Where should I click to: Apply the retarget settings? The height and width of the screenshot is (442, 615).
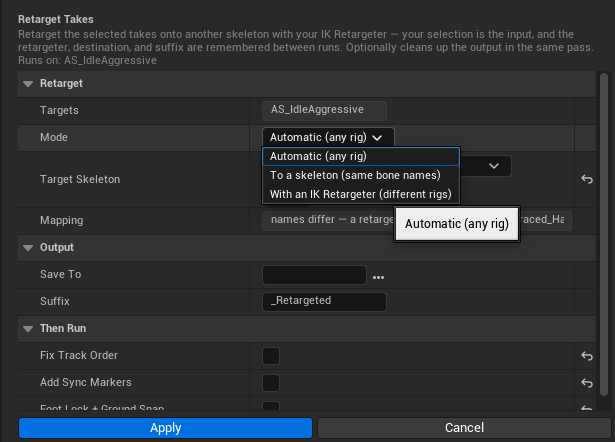coord(166,427)
